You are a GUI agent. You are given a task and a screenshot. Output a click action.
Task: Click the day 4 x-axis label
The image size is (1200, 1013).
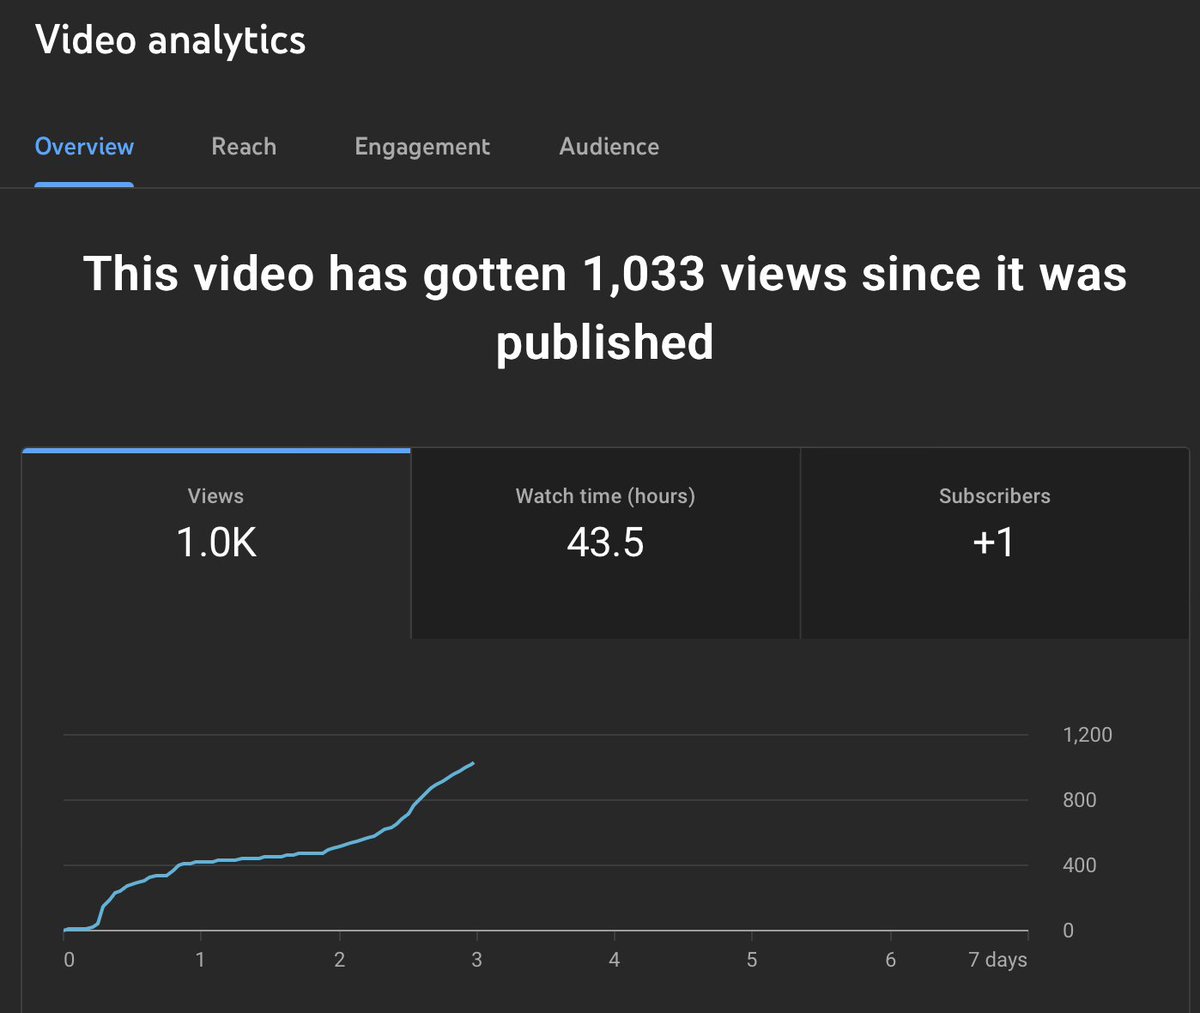(614, 960)
